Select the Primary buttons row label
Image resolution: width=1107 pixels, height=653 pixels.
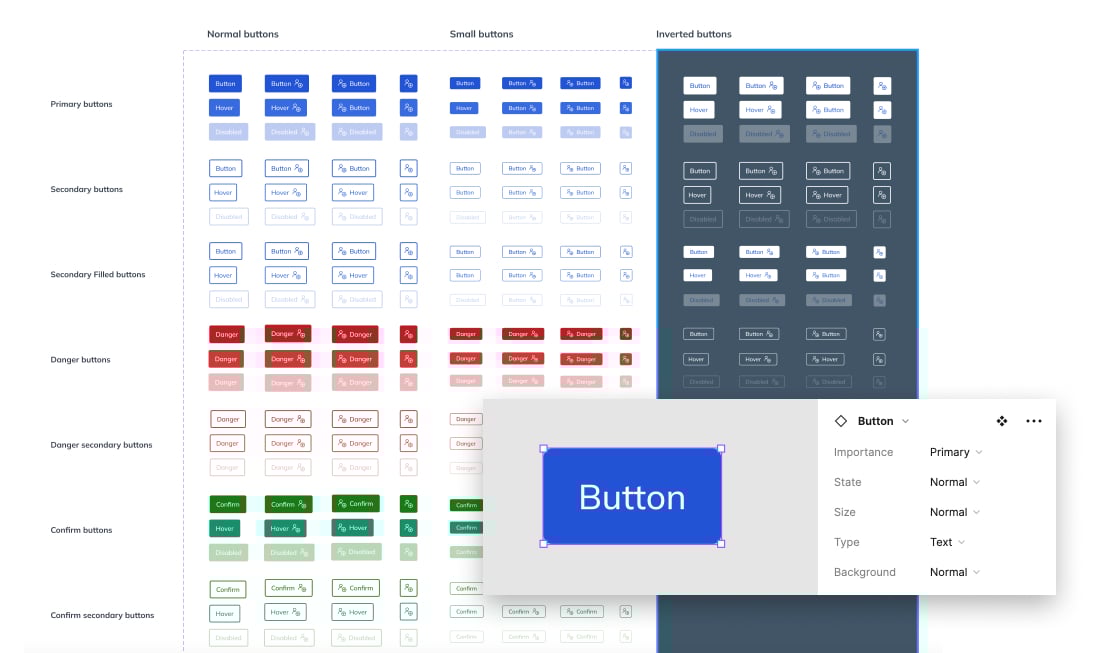click(81, 104)
